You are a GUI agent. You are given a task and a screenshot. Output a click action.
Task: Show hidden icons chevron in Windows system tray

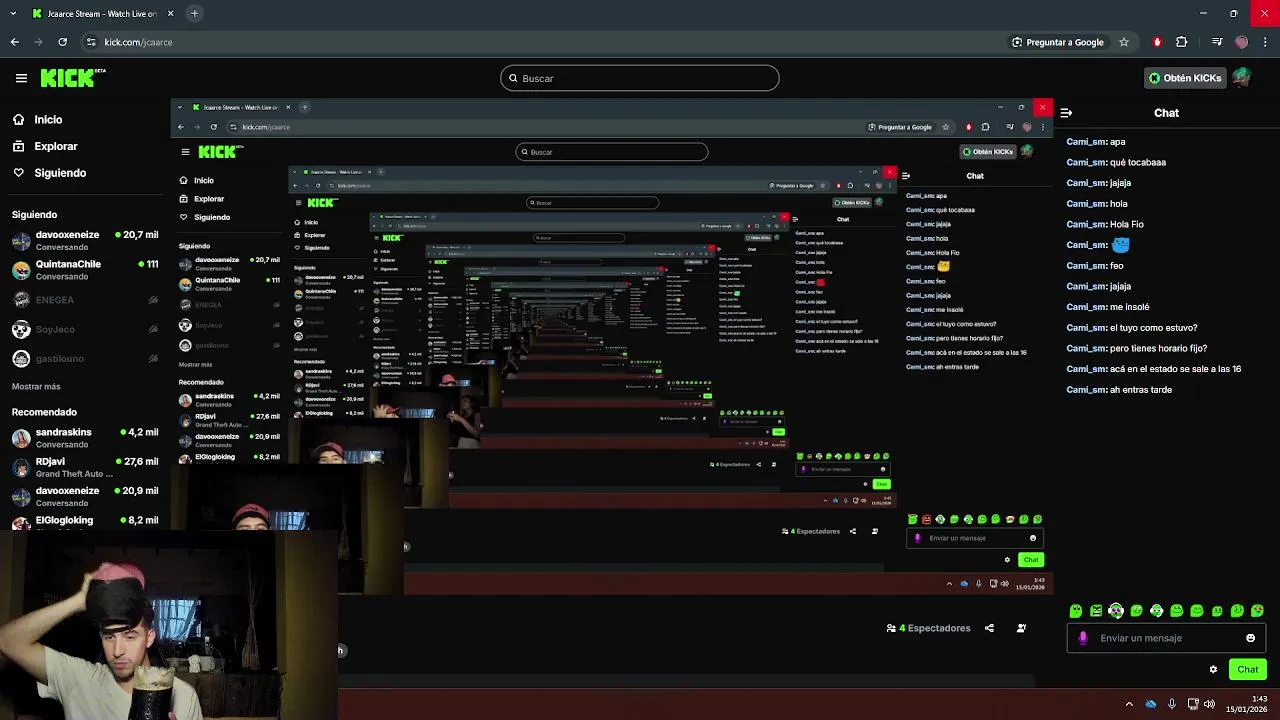[x=1129, y=704]
